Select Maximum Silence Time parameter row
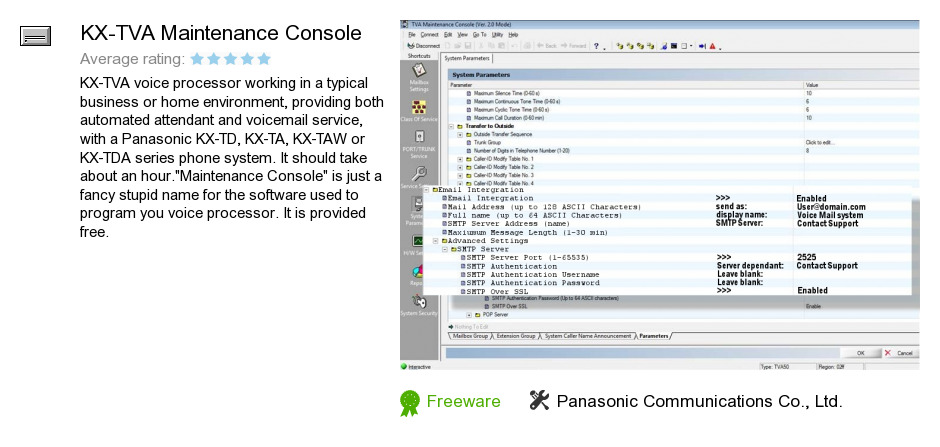 [683, 93]
